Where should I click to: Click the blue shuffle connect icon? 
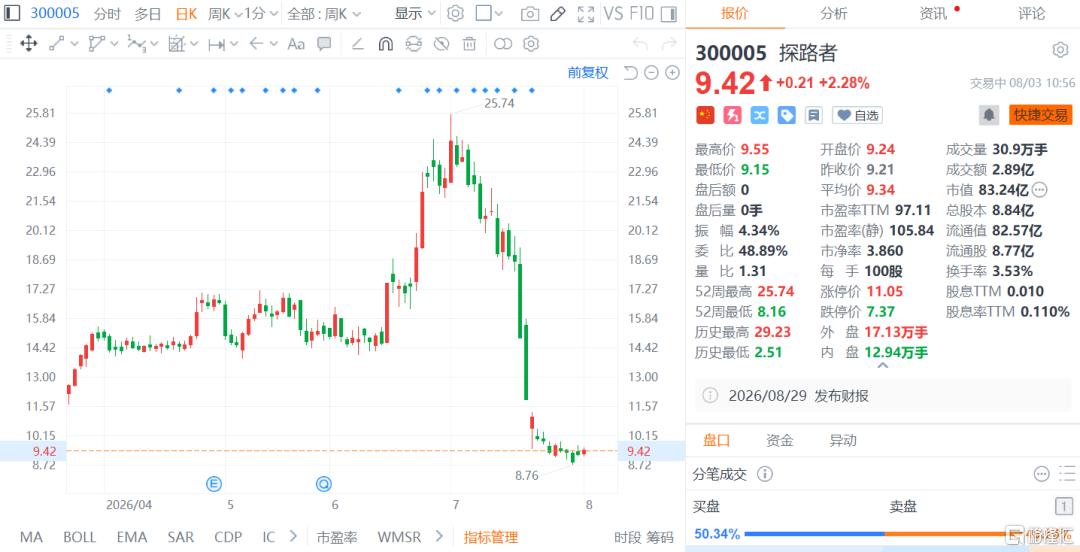[759, 115]
